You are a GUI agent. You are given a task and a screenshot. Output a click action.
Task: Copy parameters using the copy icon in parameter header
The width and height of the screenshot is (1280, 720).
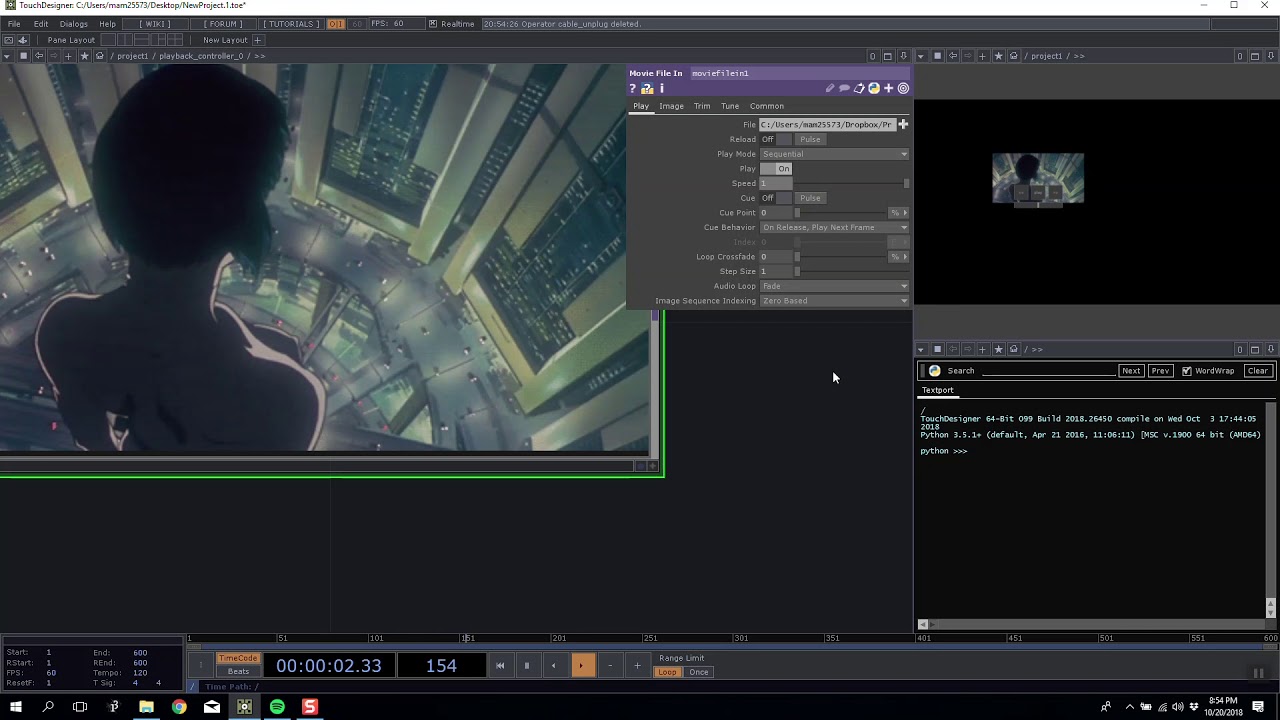tap(859, 88)
